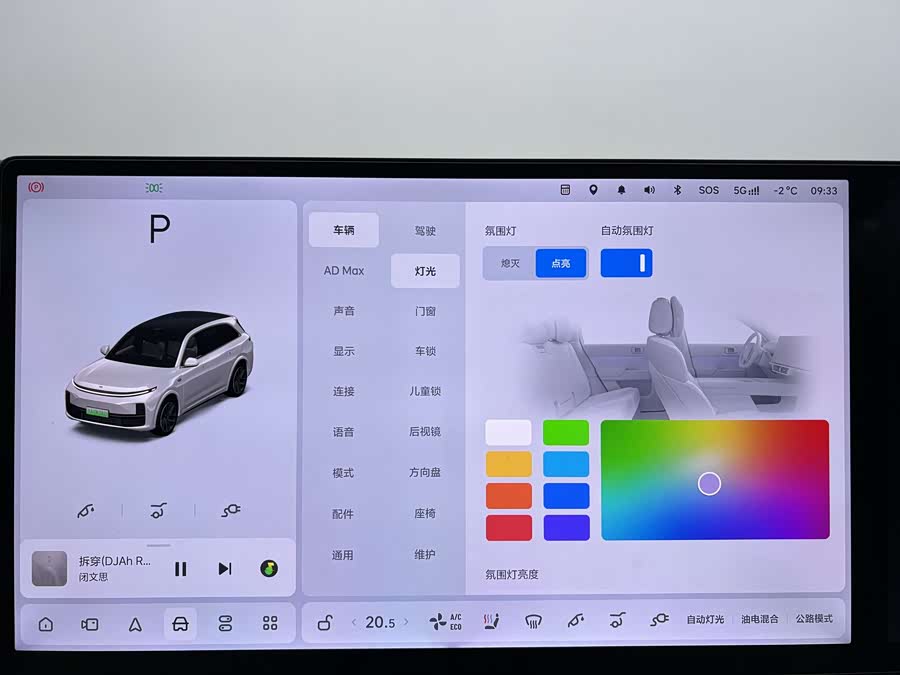Open the apps grid icon
This screenshot has width=900, height=675.
270,624
